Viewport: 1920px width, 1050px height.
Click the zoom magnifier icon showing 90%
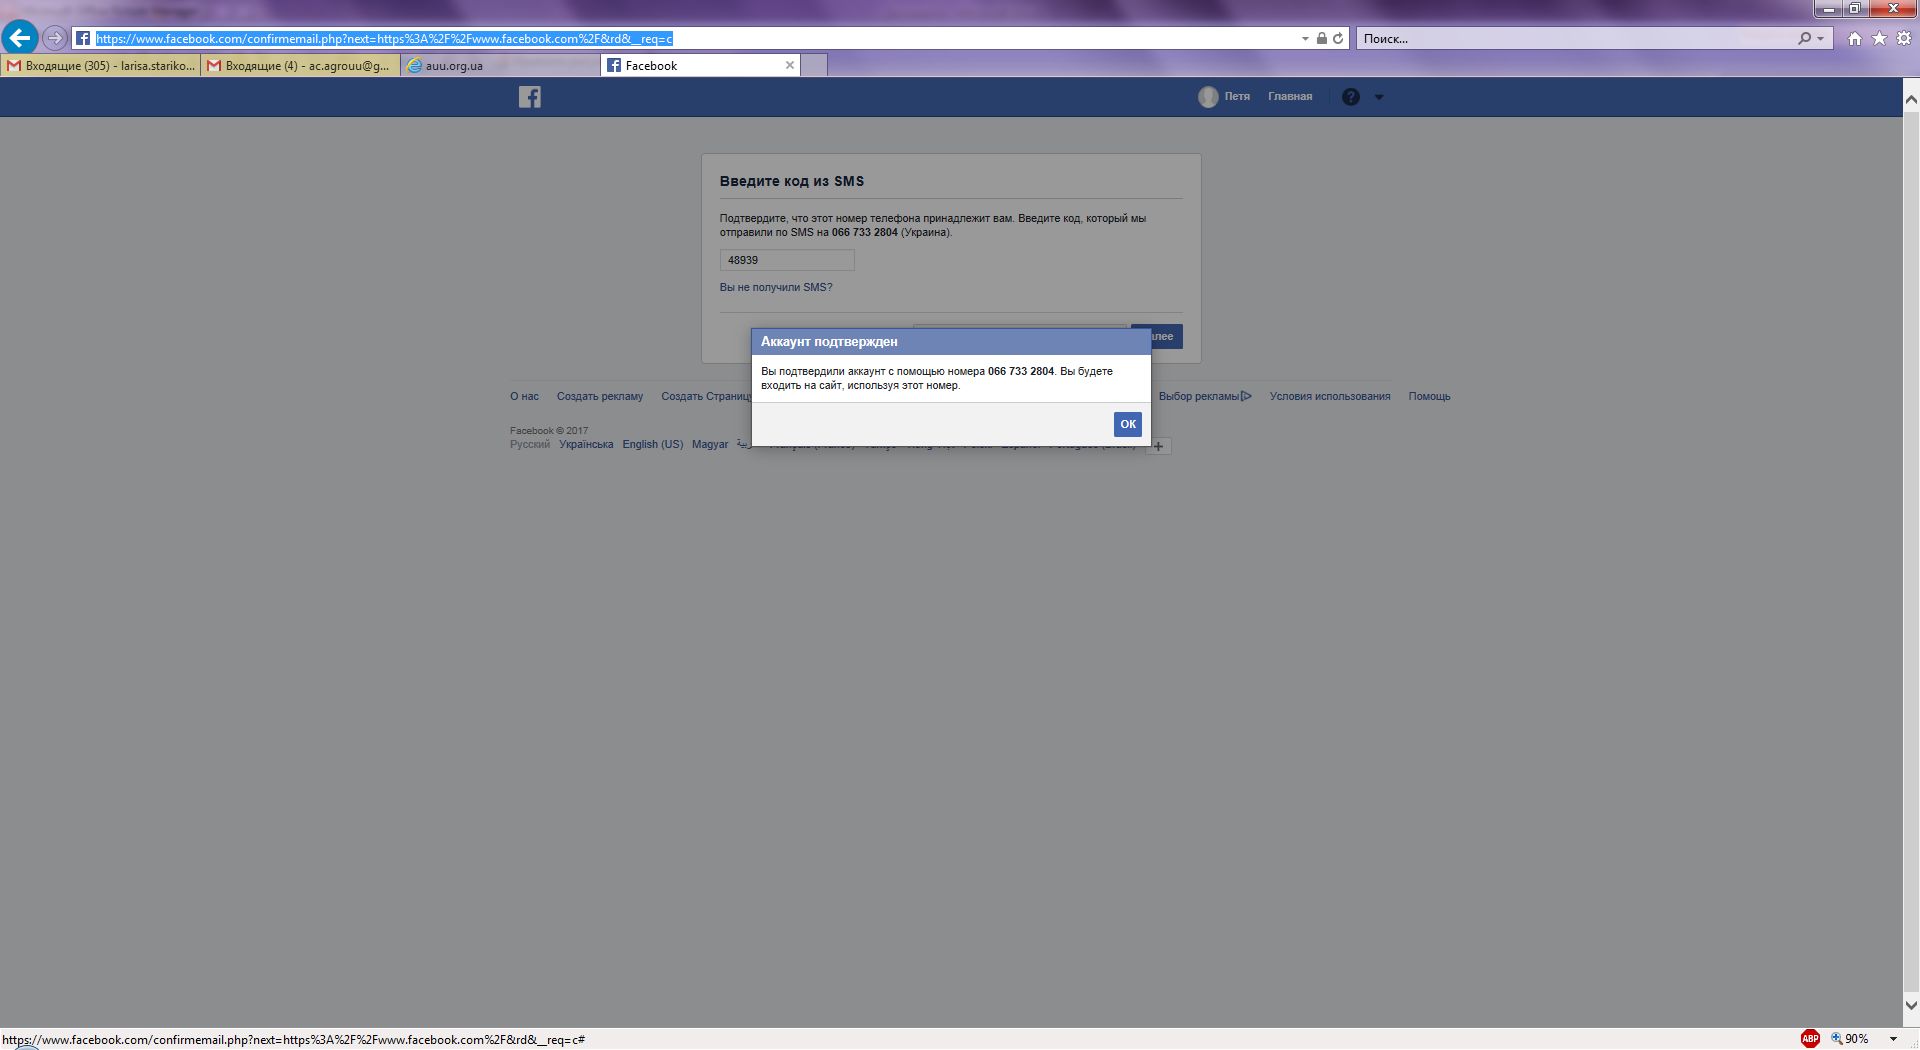[x=1837, y=1039]
